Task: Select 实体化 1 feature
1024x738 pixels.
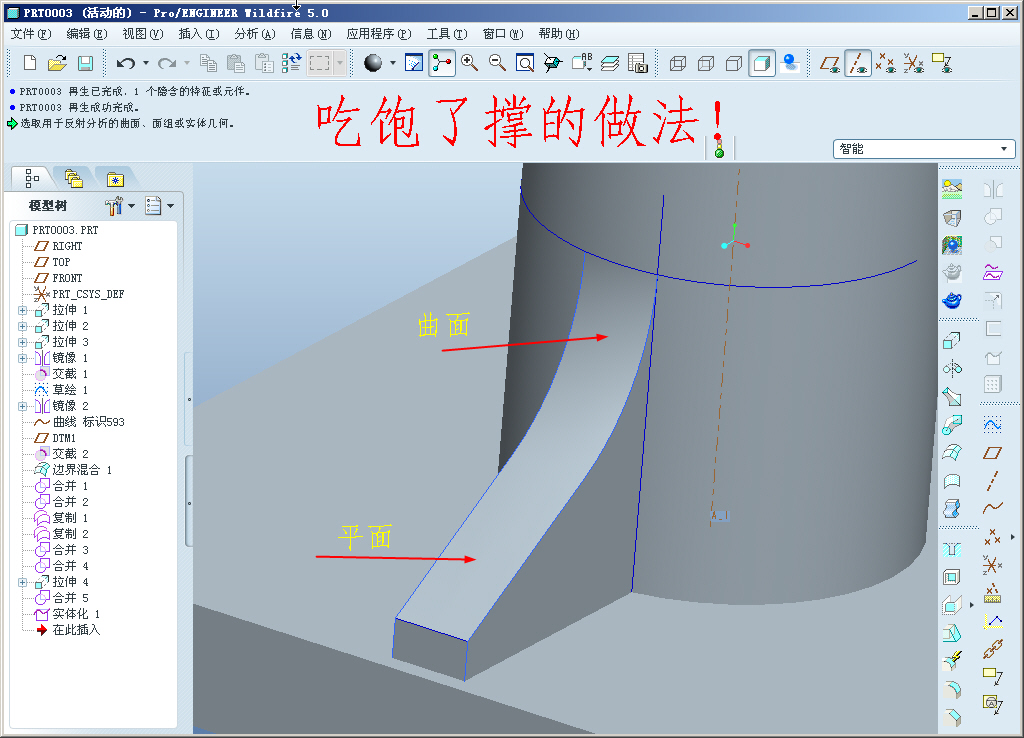Action: pos(68,614)
